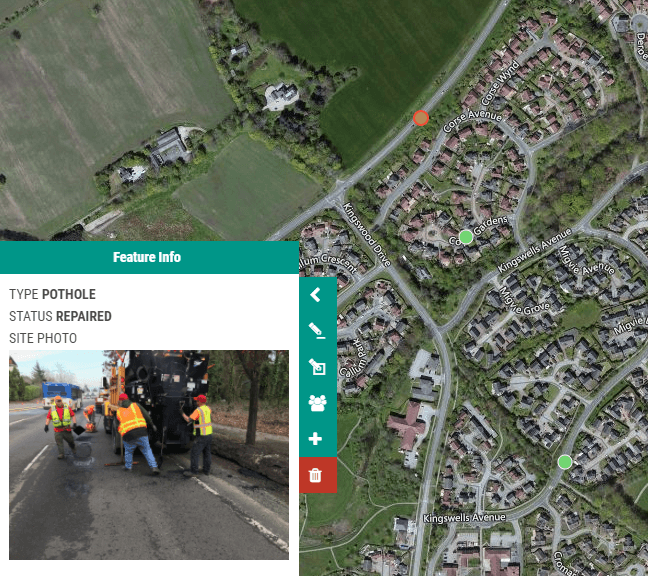This screenshot has height=576, width=648.
Task: Open the users group icon
Action: tap(317, 403)
